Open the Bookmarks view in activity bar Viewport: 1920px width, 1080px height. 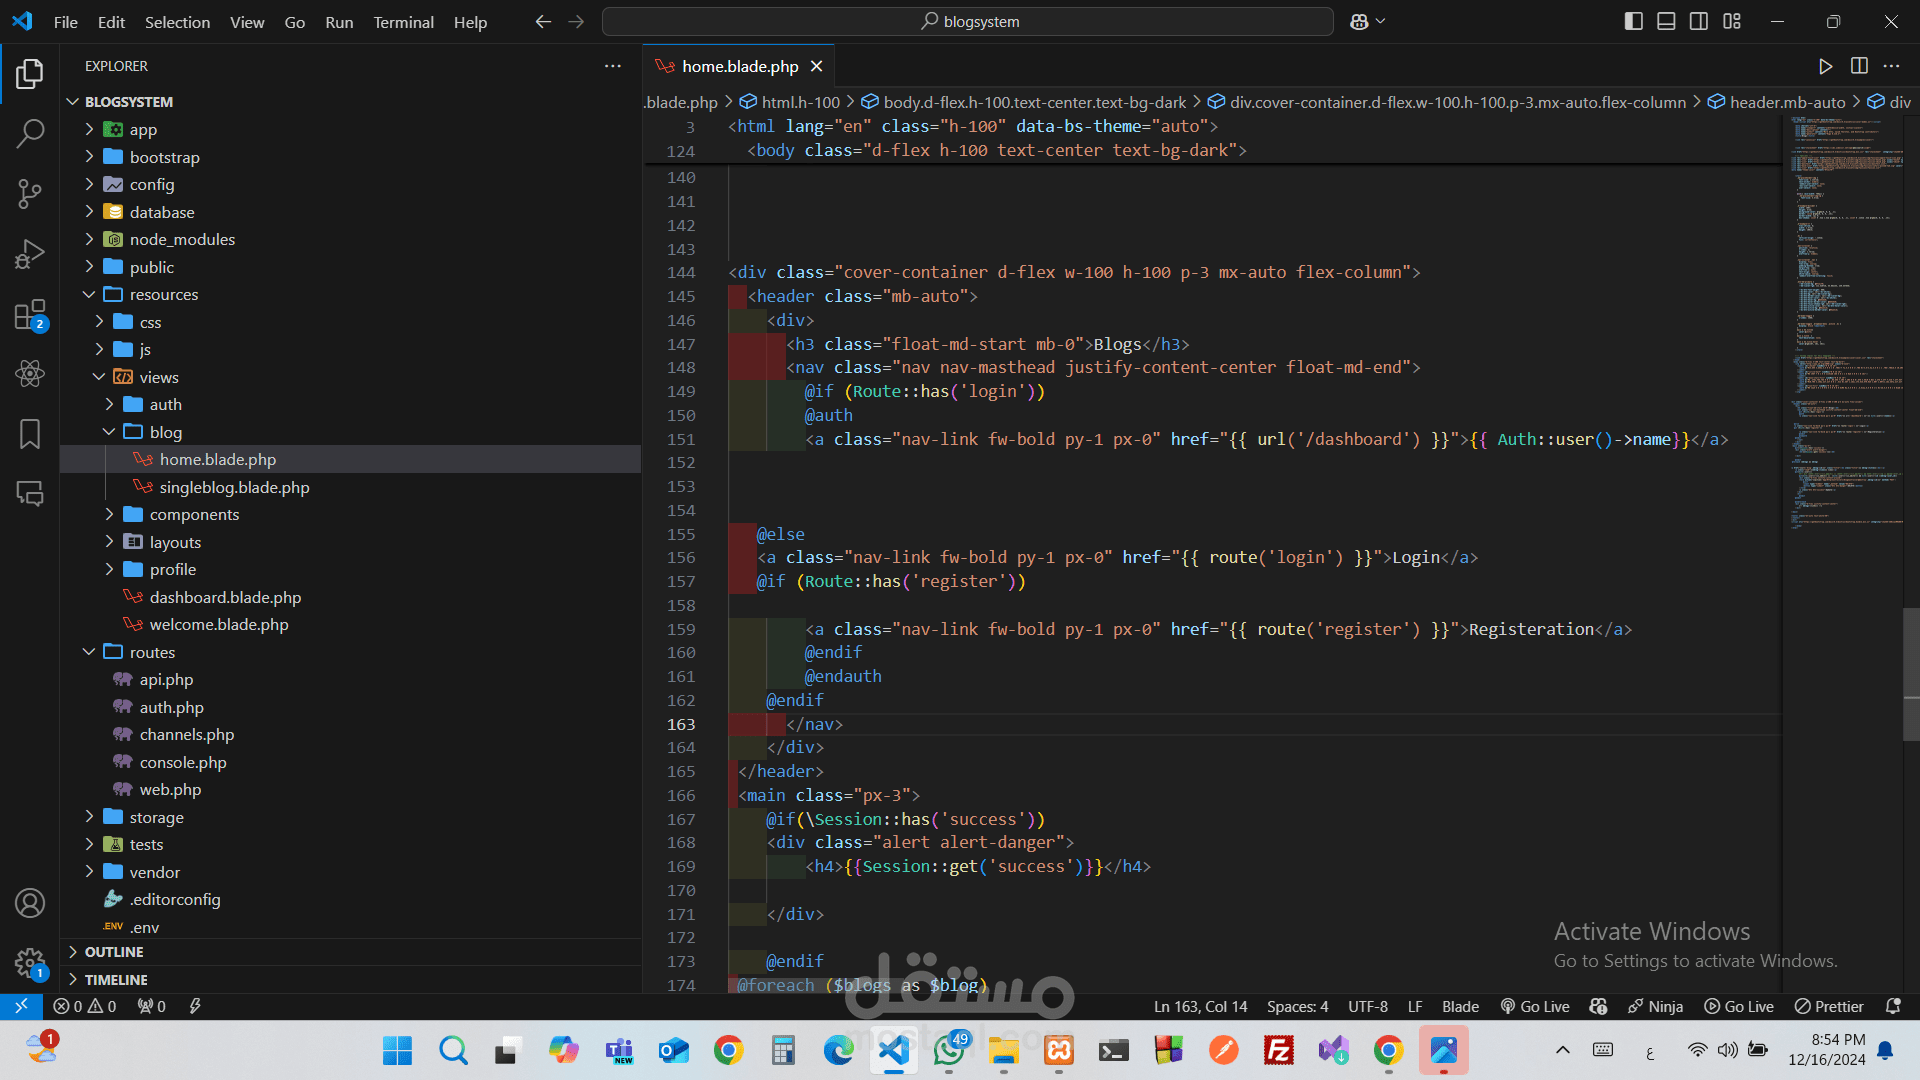30,434
